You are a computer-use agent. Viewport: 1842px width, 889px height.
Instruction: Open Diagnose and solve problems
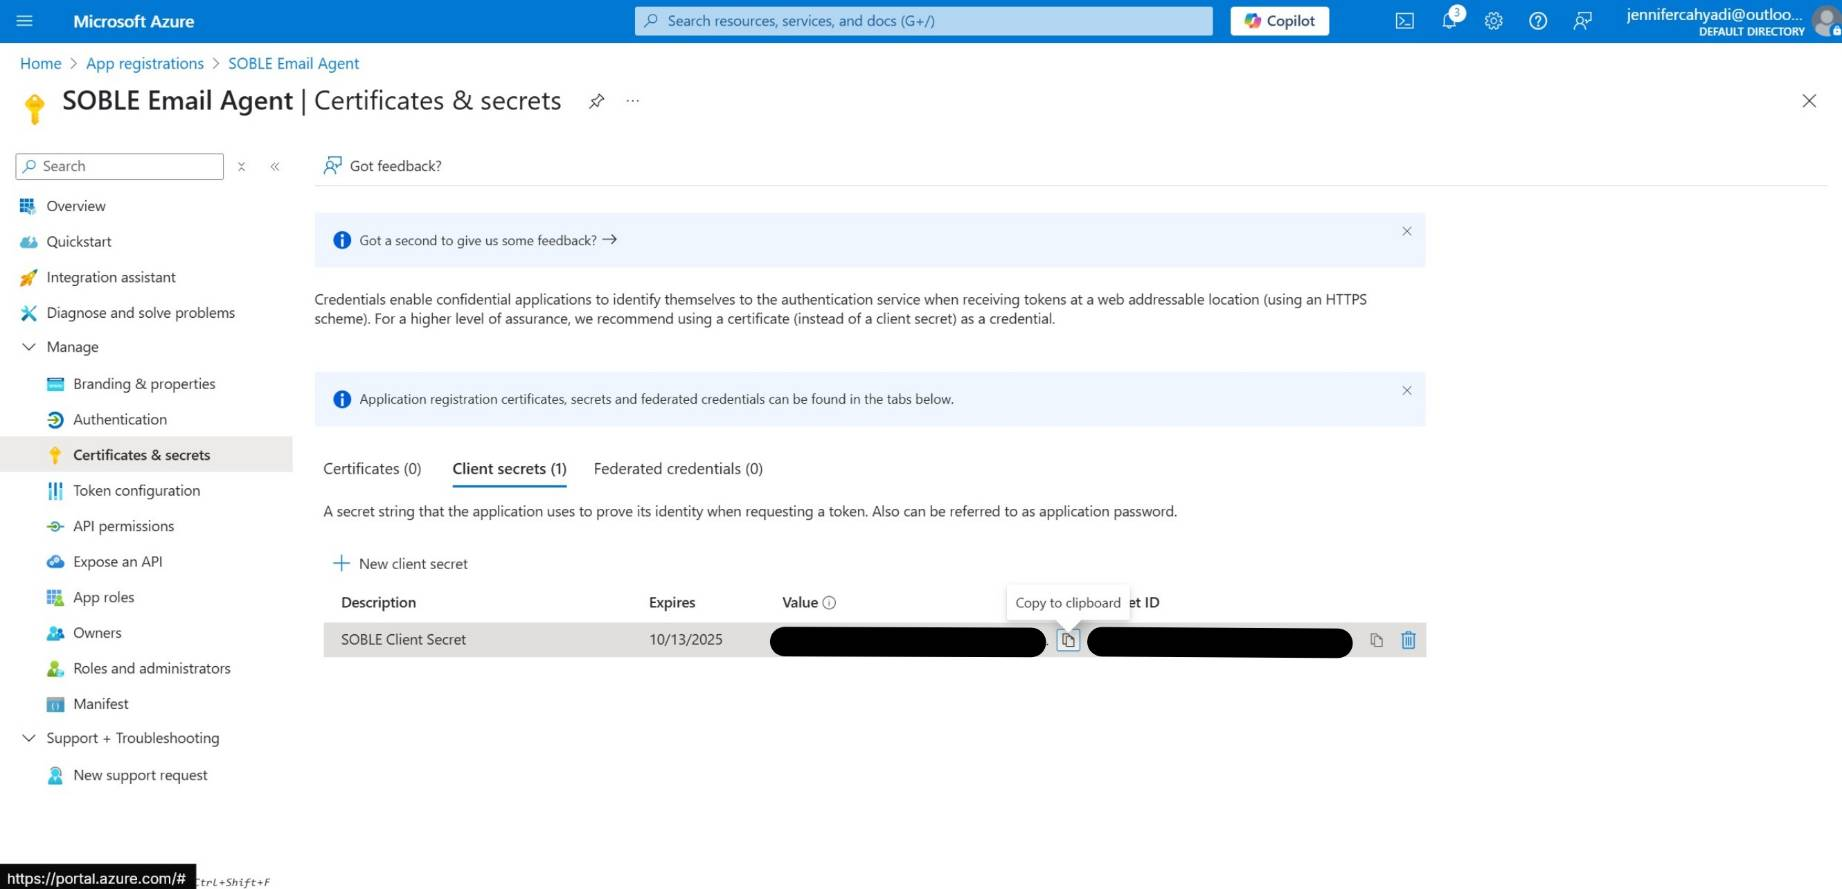point(140,313)
